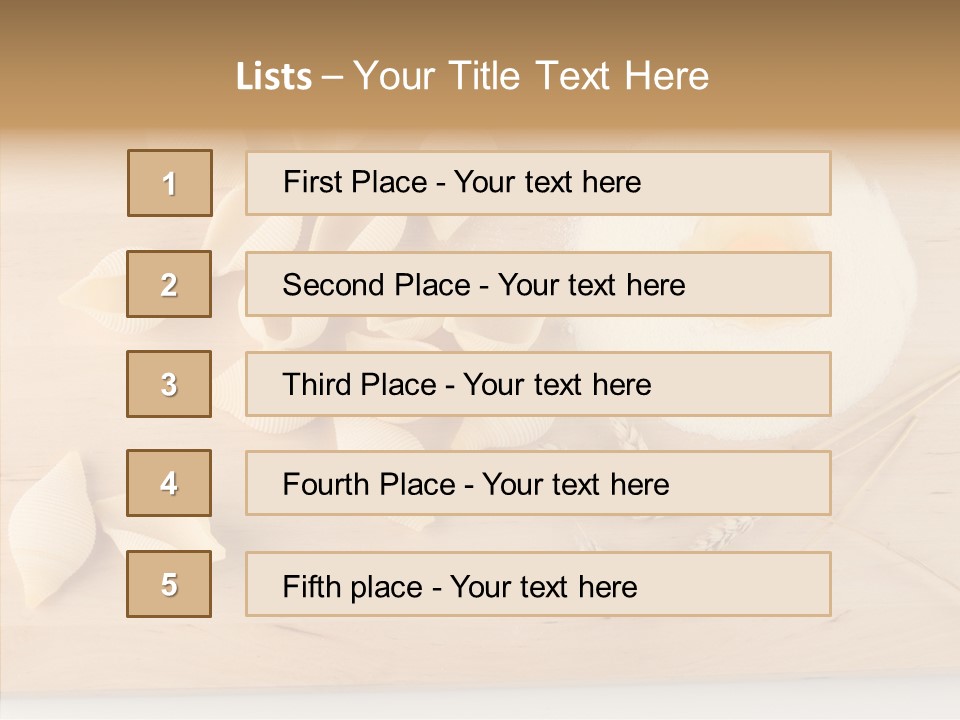Click the number 5 box
The width and height of the screenshot is (960, 720).
pos(169,584)
